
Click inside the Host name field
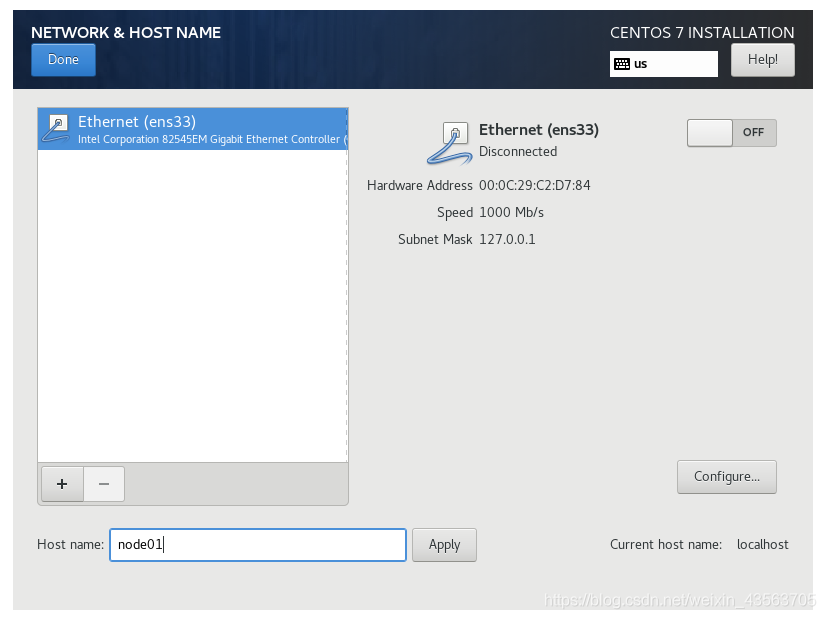[258, 545]
